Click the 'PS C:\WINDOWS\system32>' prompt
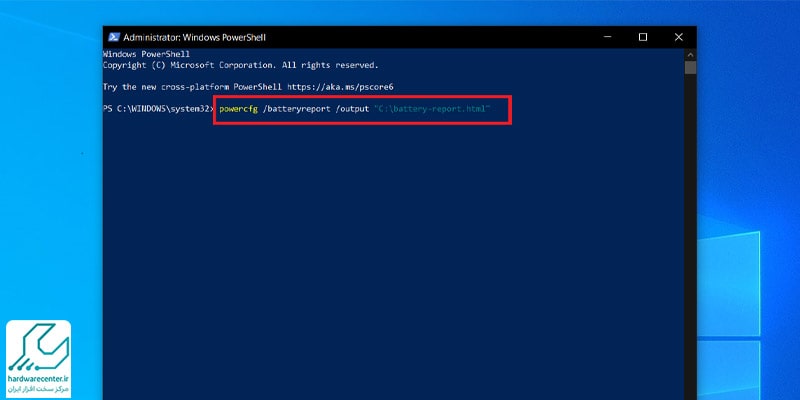Viewport: 800px width, 400px height. [x=159, y=109]
